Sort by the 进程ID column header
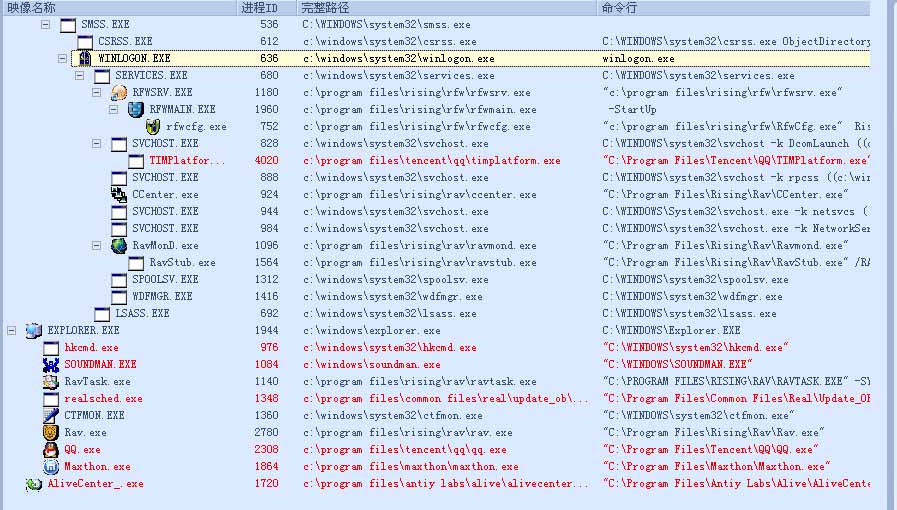897x510 pixels. [267, 8]
